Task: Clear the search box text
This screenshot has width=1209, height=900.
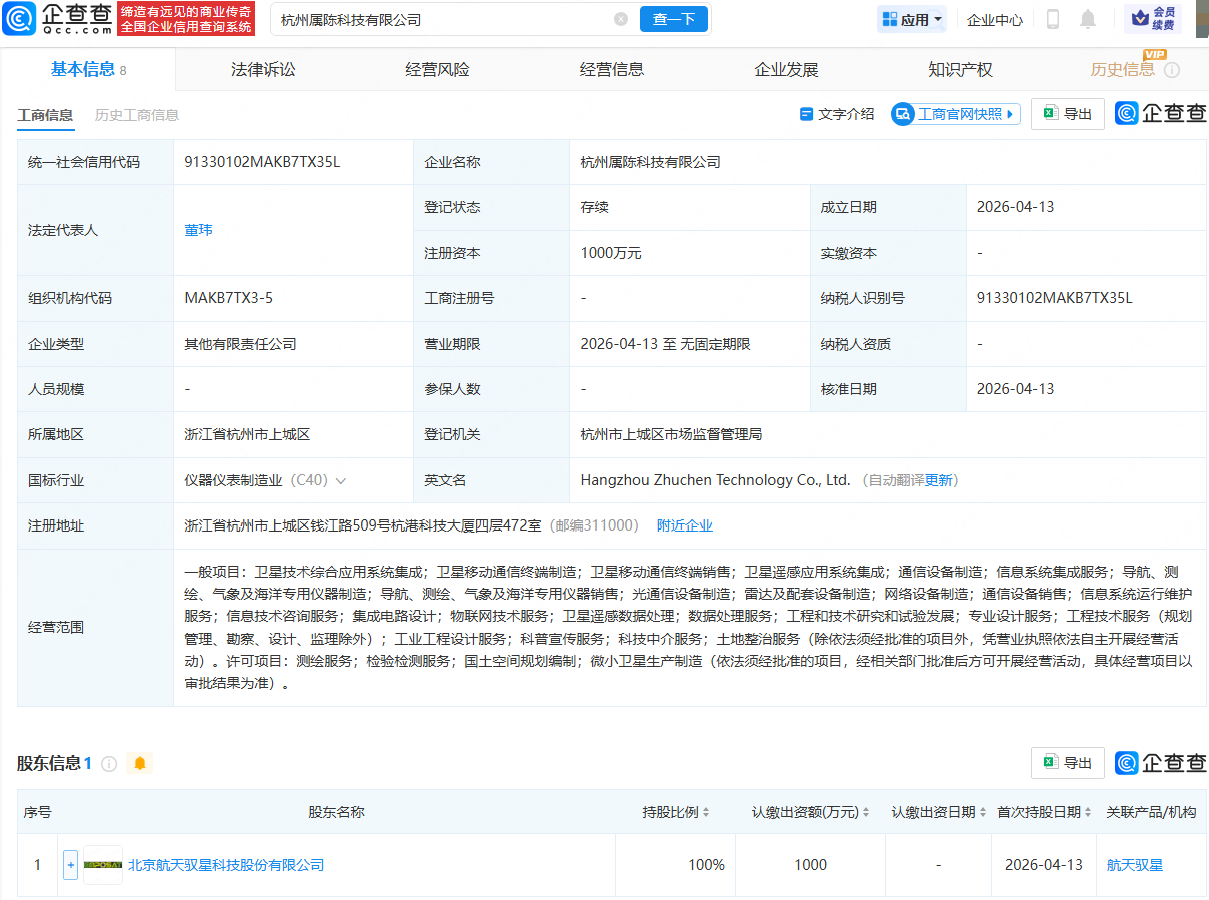Action: (621, 19)
